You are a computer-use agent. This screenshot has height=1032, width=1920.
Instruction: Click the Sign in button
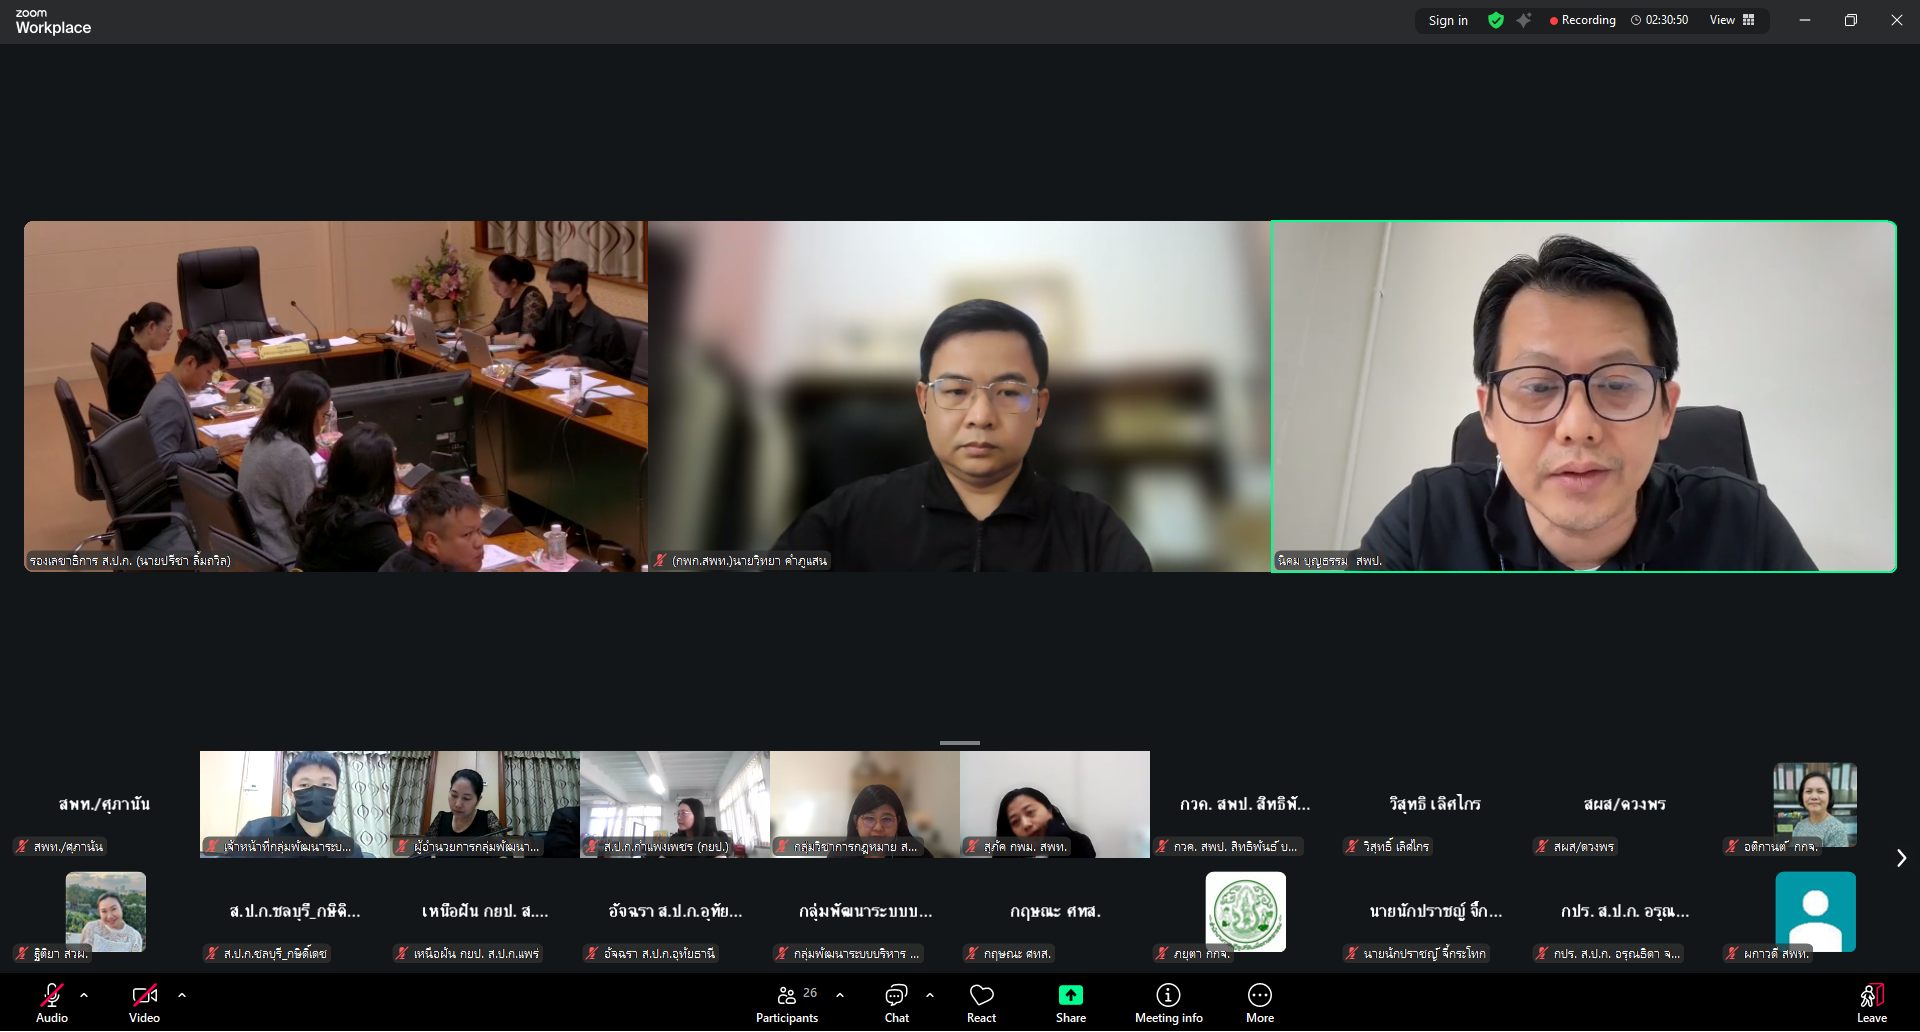click(1448, 20)
